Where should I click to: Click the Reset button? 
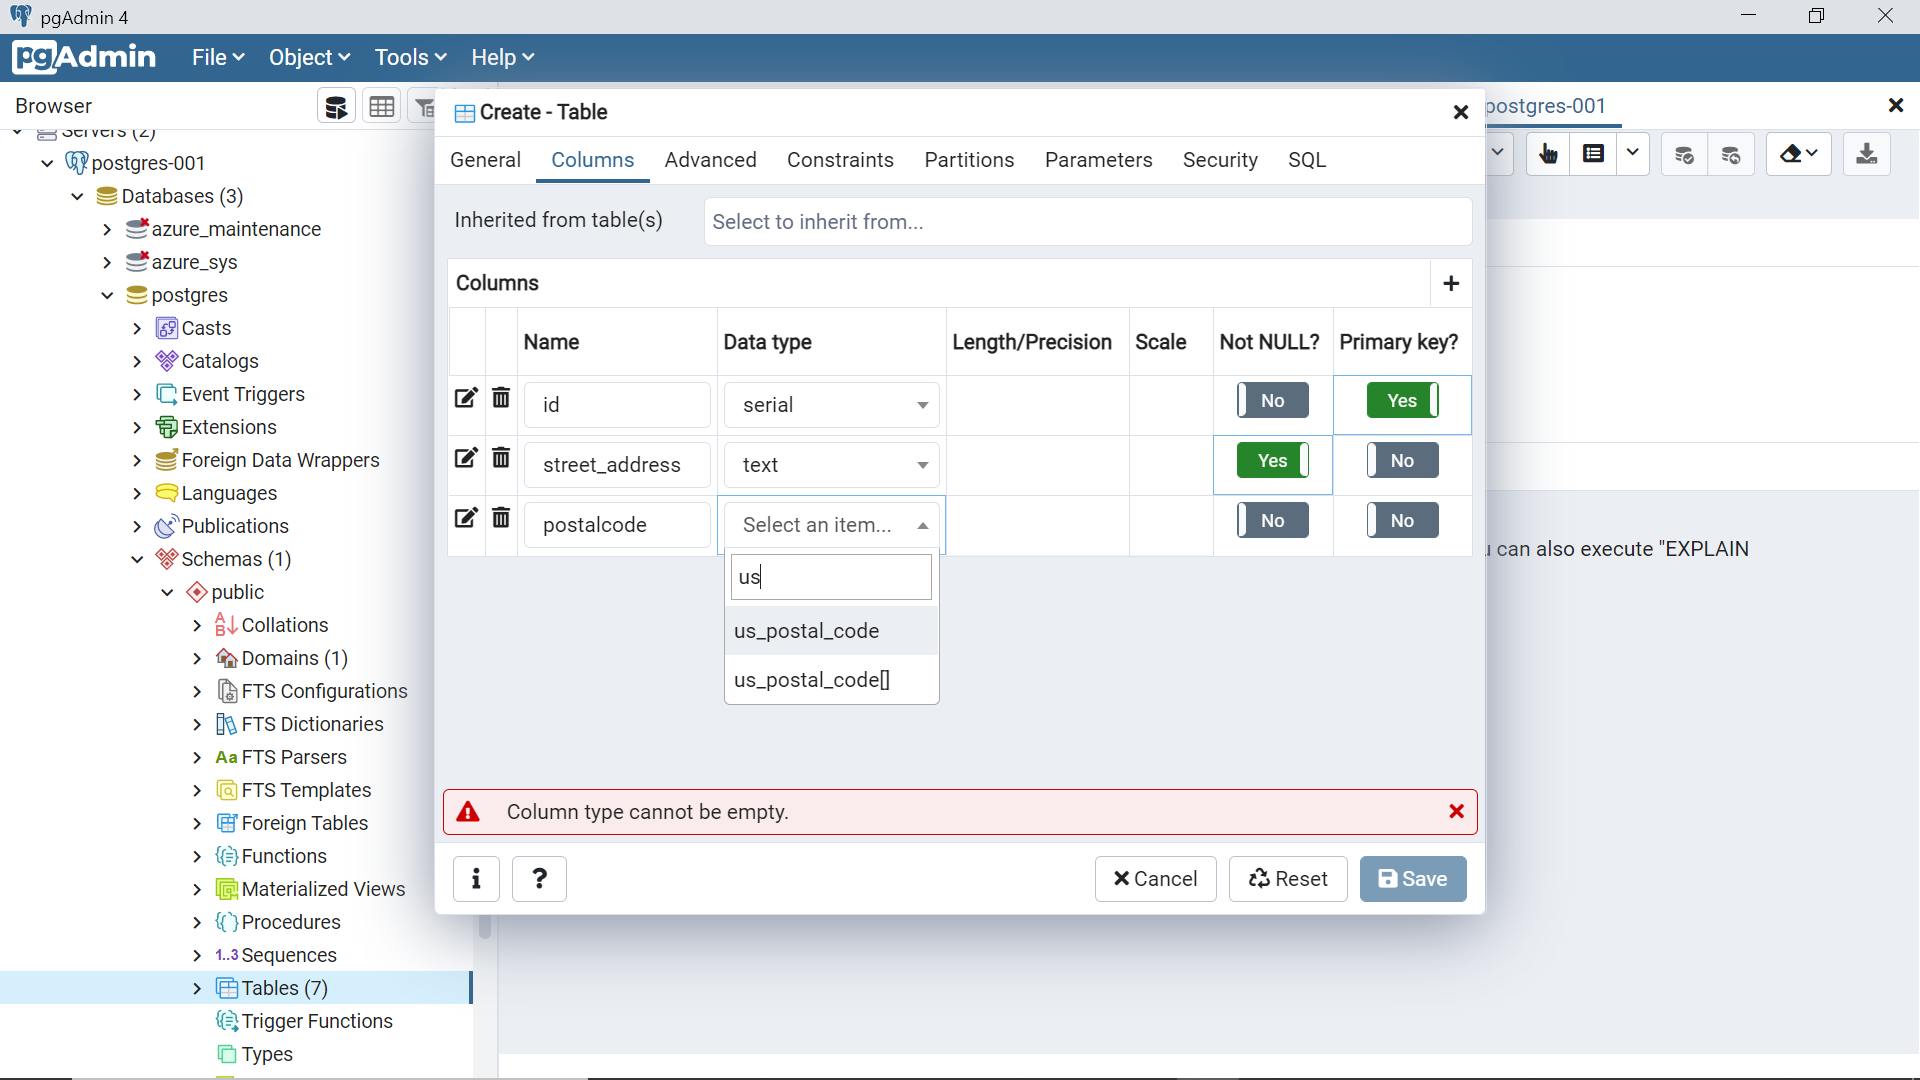1288,879
